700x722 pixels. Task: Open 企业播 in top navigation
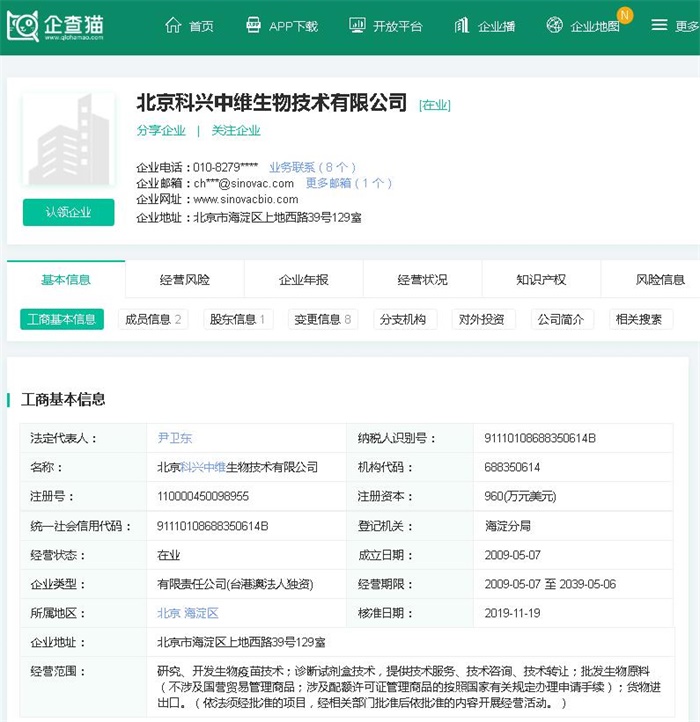[496, 26]
